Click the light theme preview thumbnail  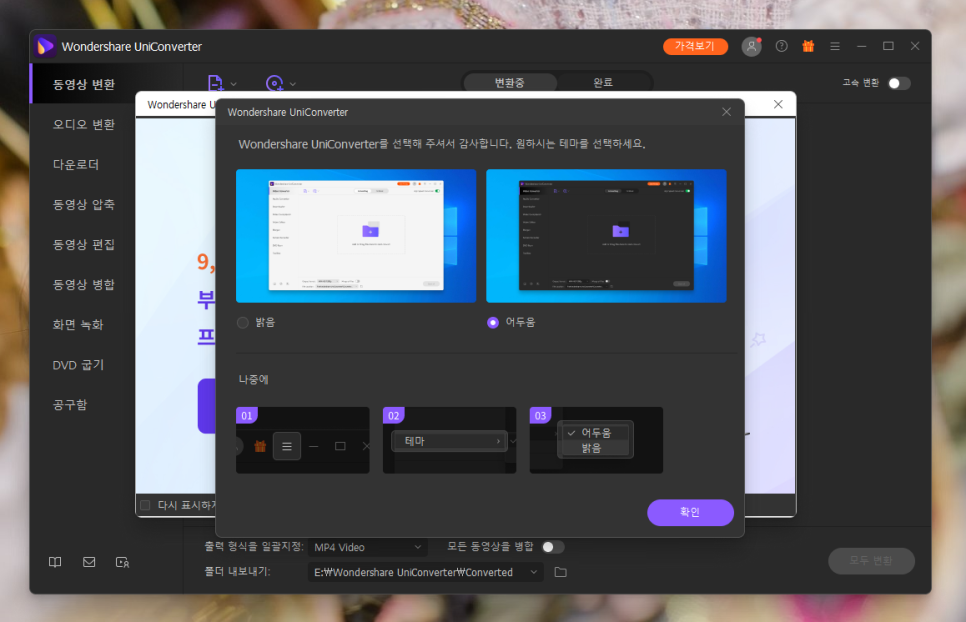pos(356,236)
